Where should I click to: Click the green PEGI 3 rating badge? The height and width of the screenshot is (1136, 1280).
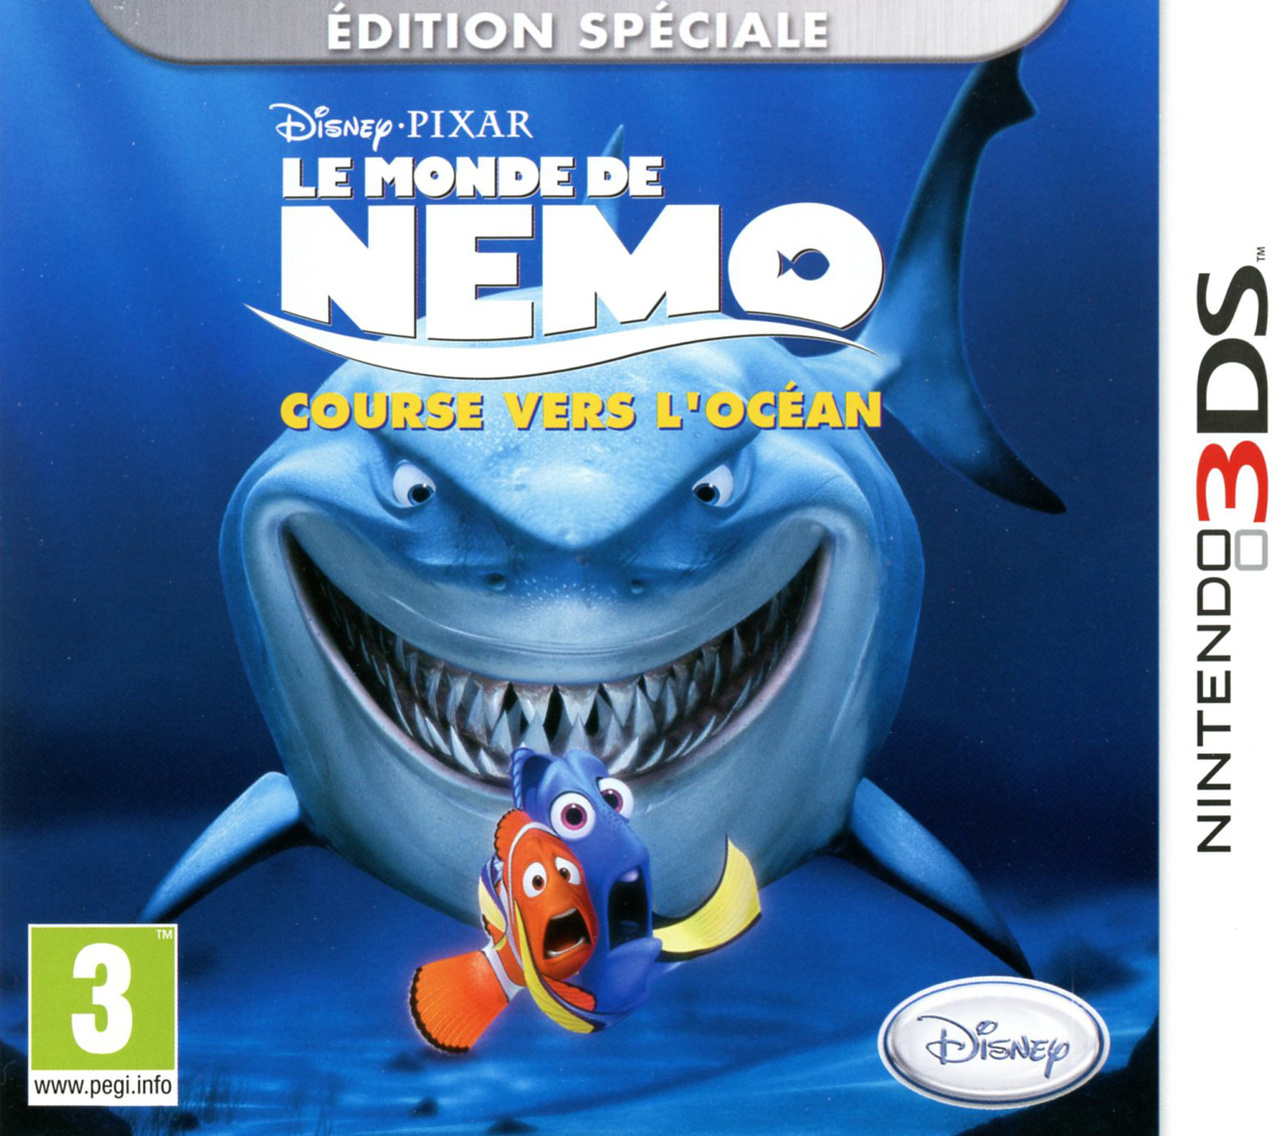tap(102, 1014)
